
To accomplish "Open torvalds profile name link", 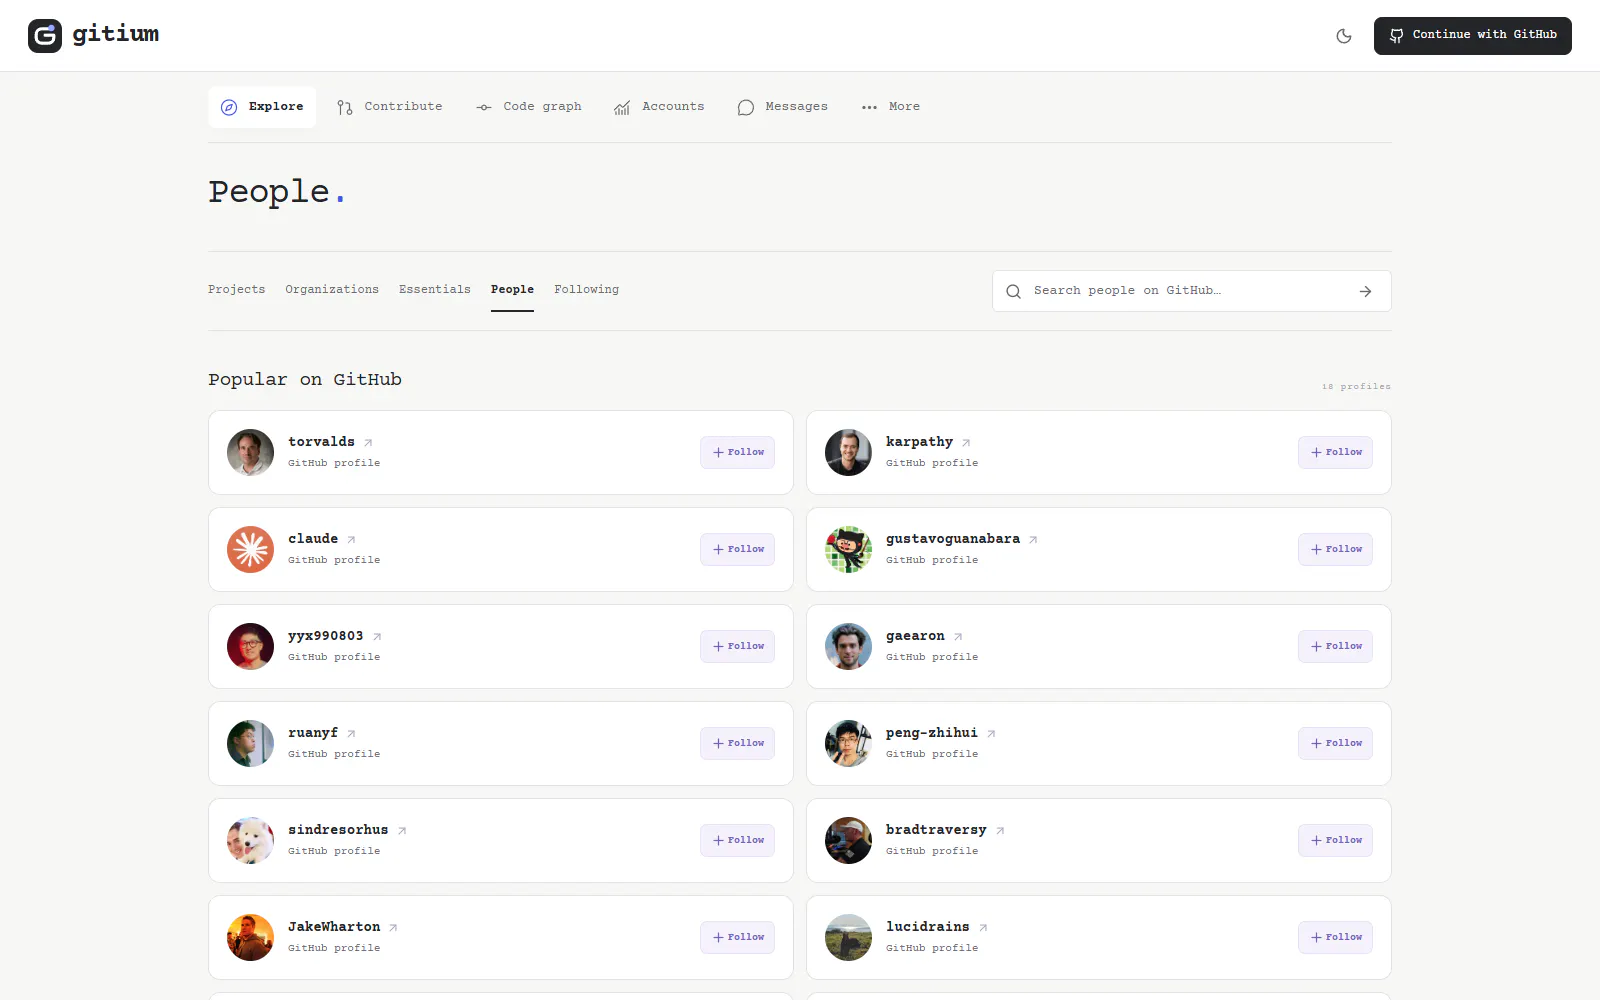I will (321, 442).
